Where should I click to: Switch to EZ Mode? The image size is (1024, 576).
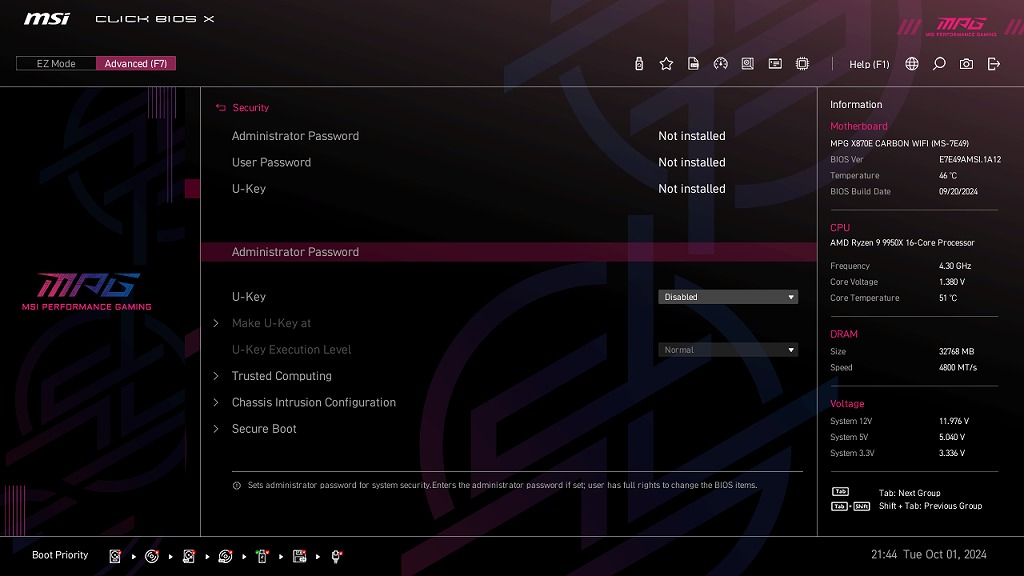point(56,63)
